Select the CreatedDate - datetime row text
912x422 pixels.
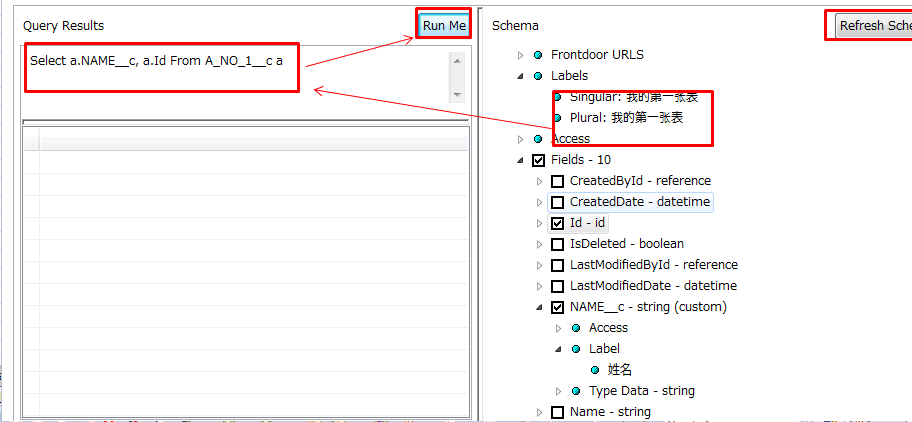640,202
